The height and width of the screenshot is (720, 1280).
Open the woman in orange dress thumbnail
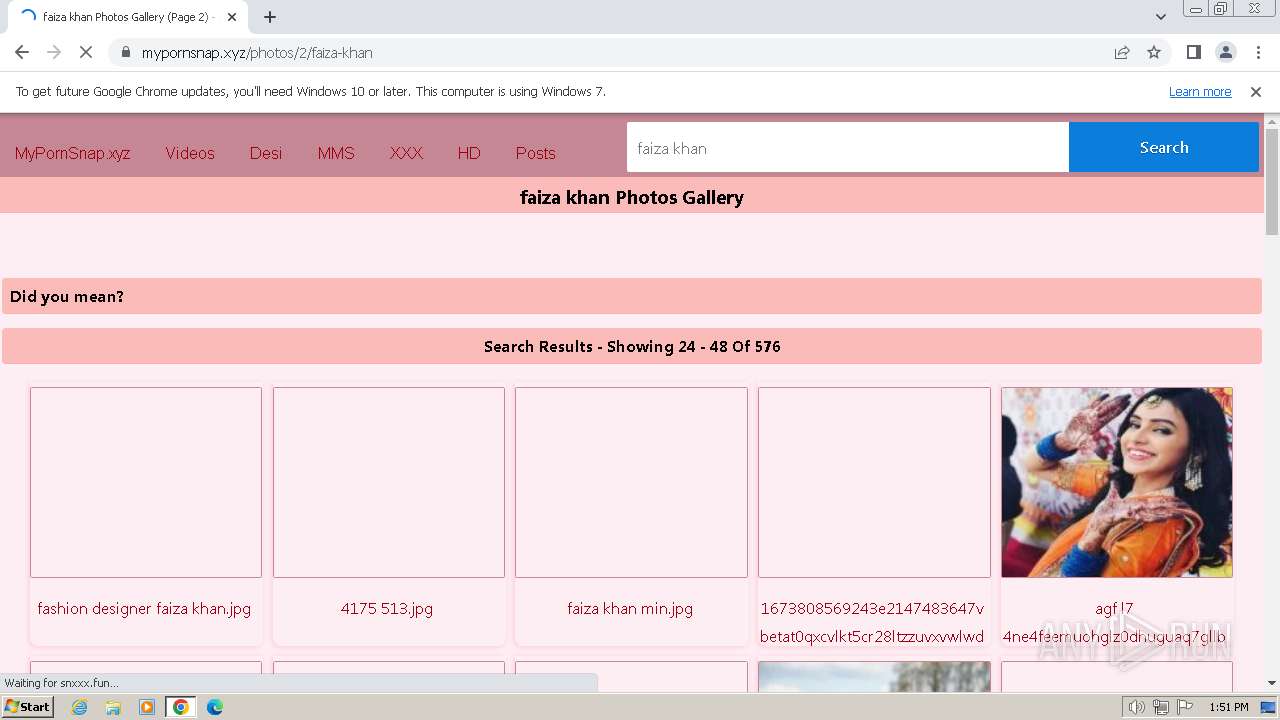coord(1117,482)
